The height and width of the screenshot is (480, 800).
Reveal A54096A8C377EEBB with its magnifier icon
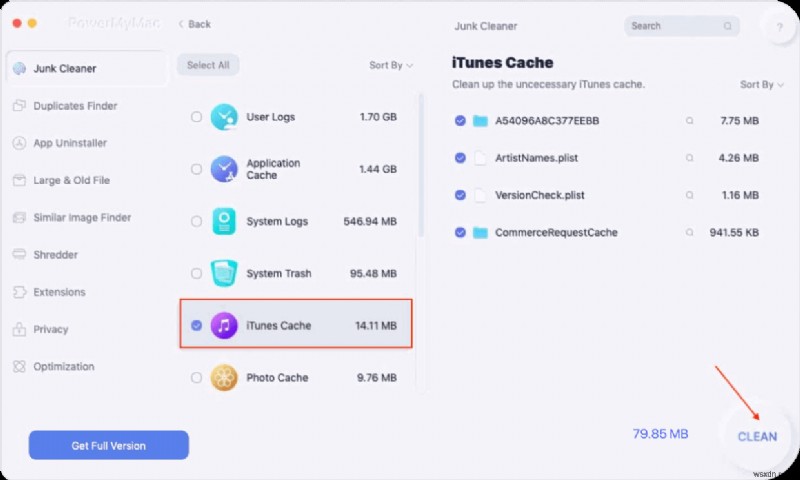point(690,121)
